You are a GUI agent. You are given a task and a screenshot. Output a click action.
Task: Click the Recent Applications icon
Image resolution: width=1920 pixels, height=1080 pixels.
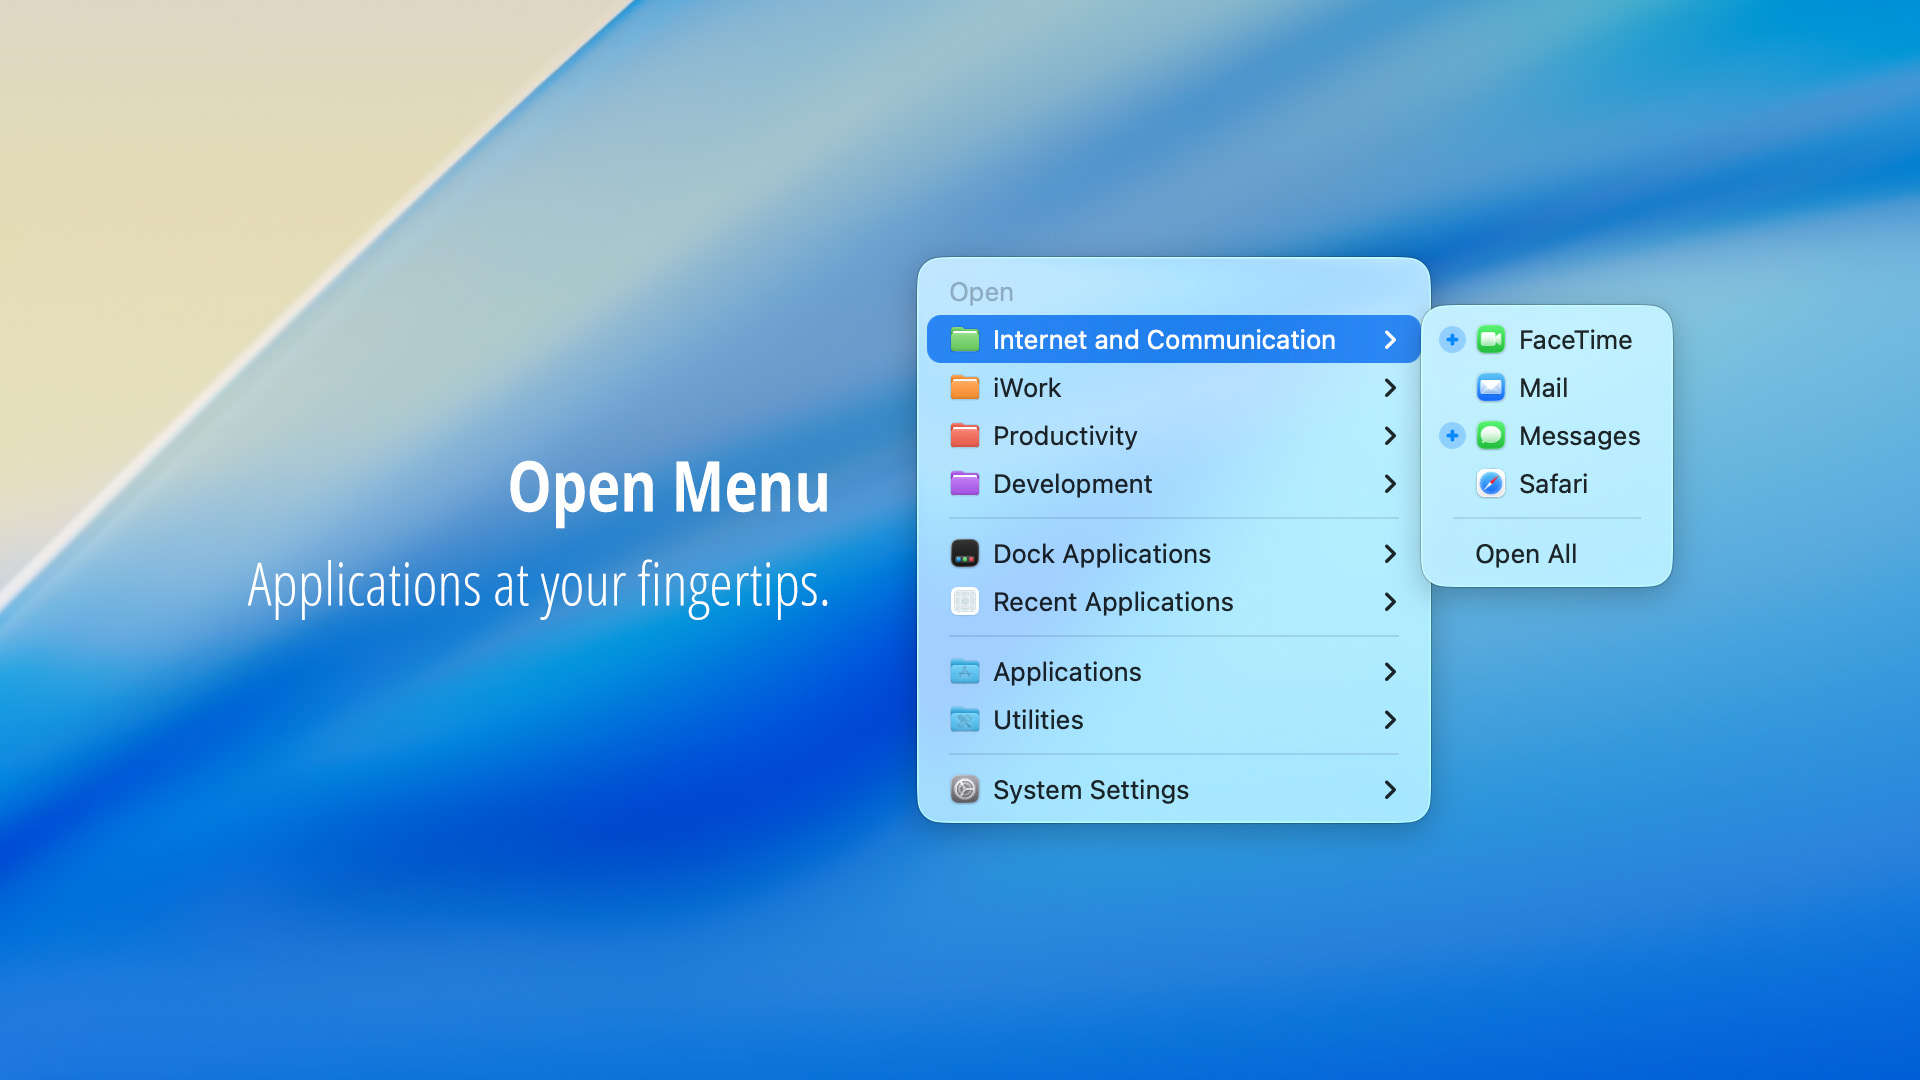[x=965, y=602]
